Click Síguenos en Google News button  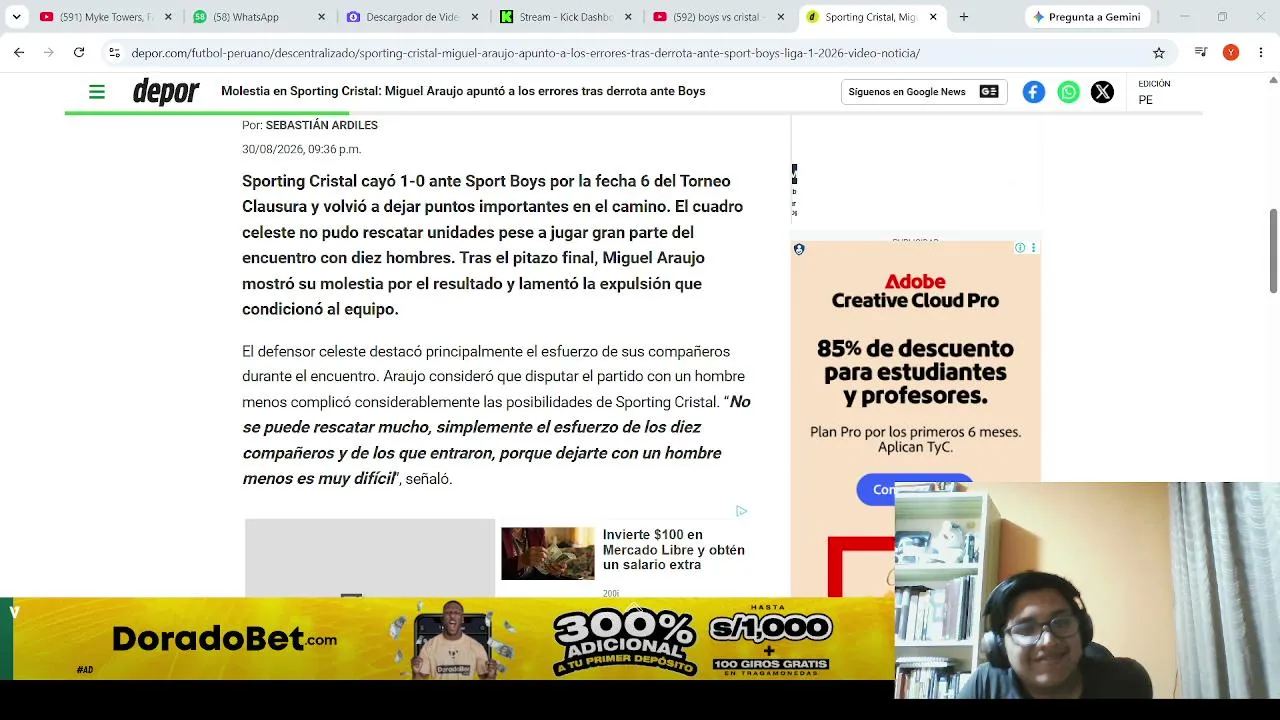923,92
